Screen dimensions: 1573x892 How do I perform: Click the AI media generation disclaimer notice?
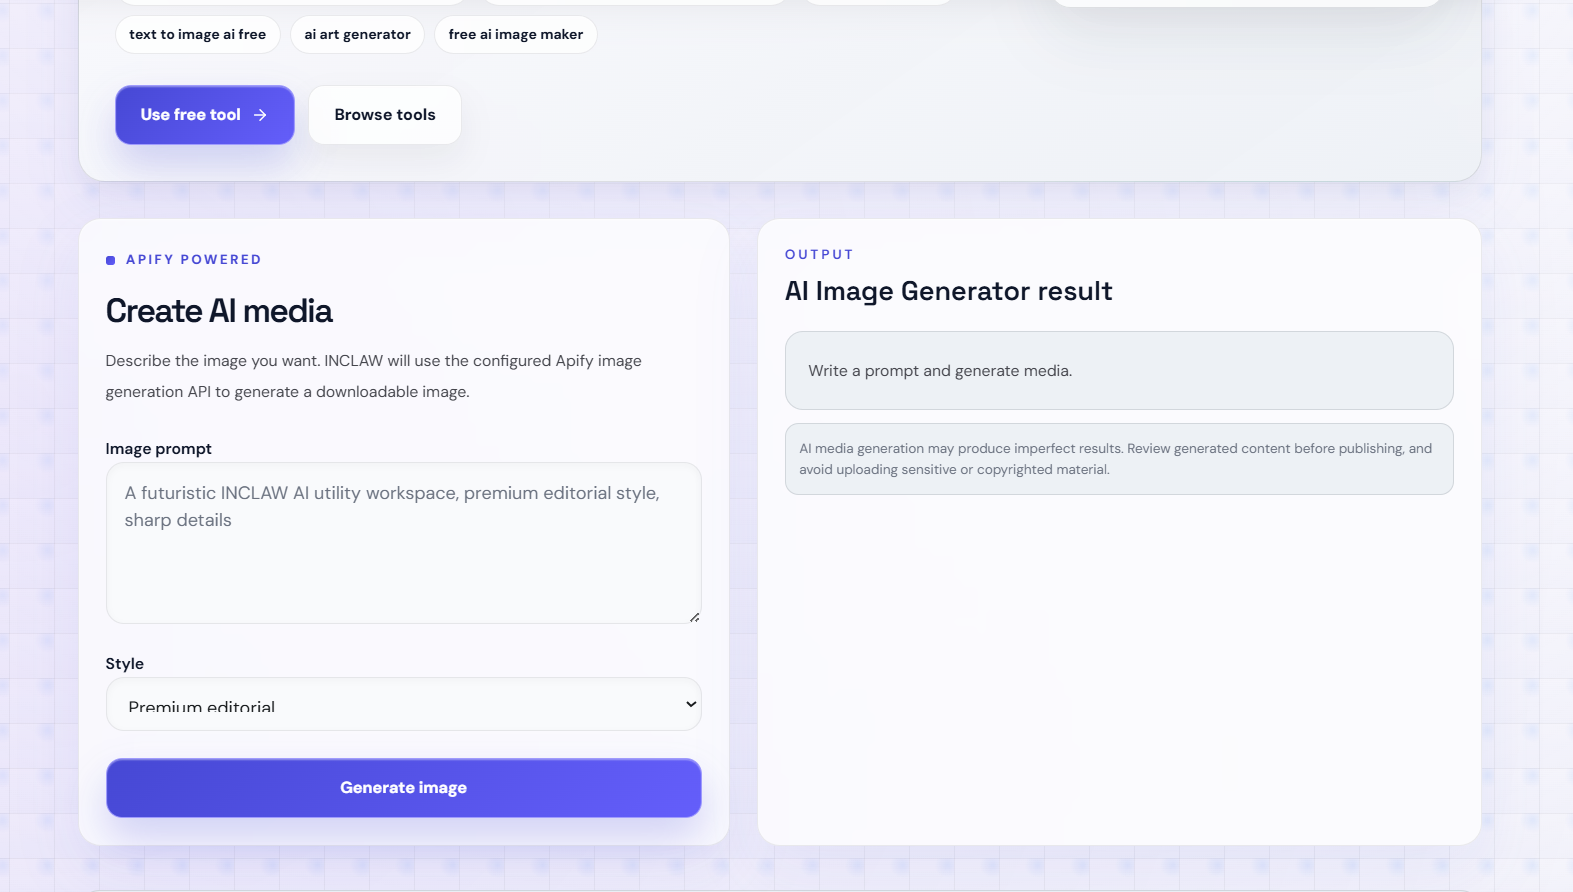pyautogui.click(x=1119, y=459)
